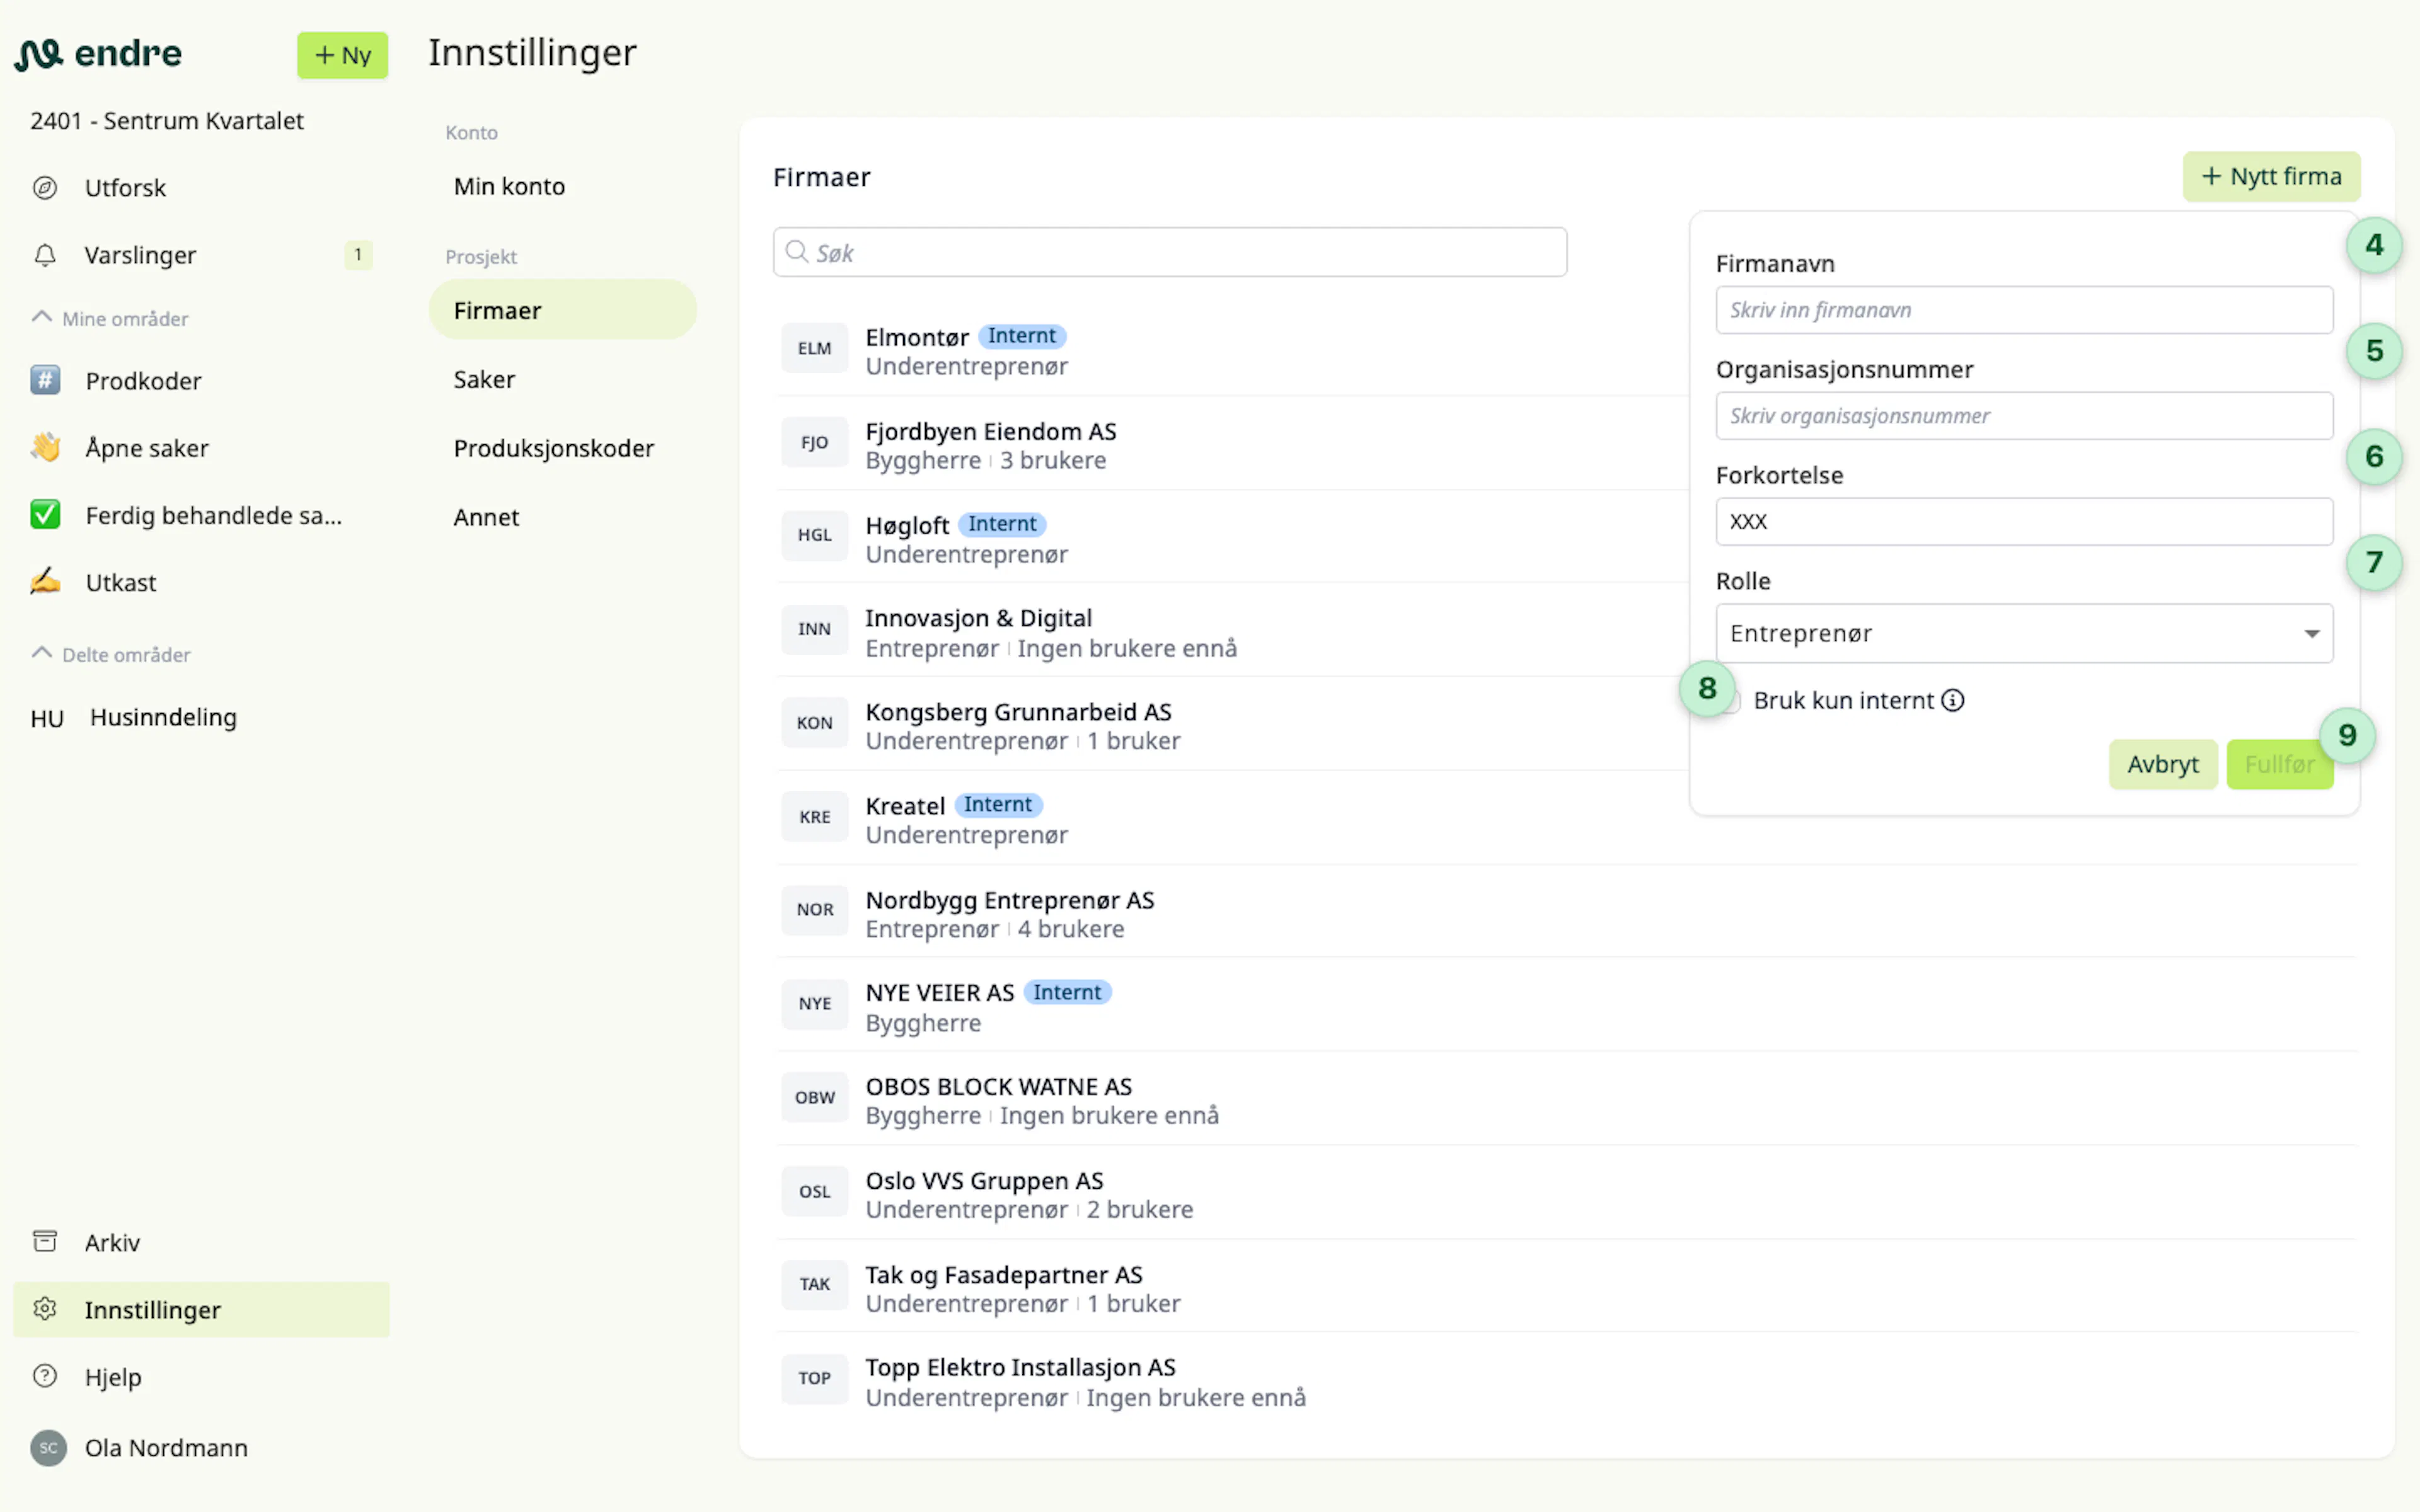Image resolution: width=2420 pixels, height=1512 pixels.
Task: Click the Varslinger bell icon
Action: coord(45,255)
